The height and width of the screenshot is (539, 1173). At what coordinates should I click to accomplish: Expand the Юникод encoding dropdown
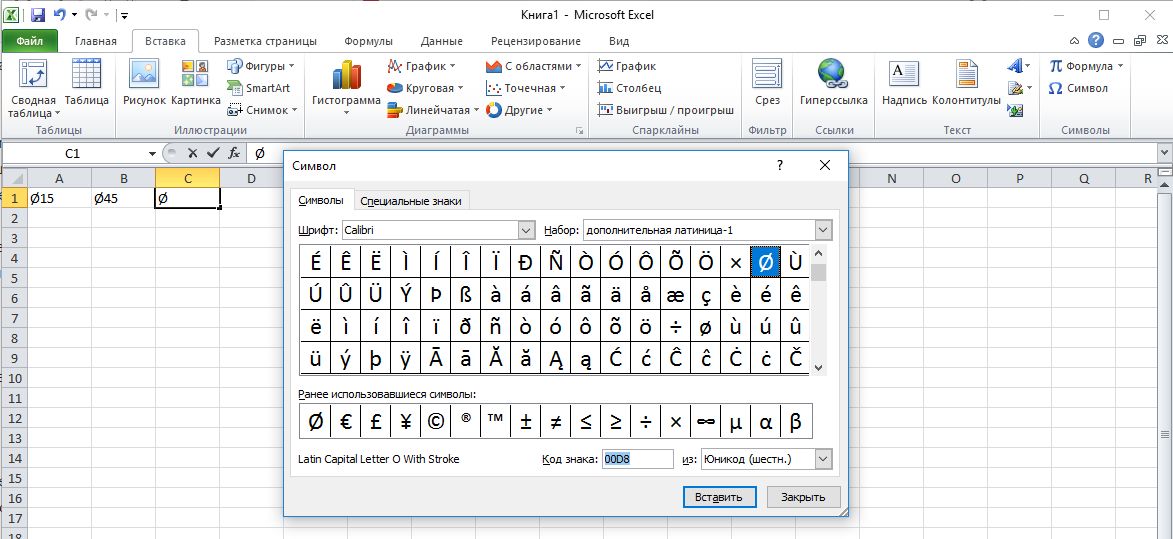click(823, 459)
